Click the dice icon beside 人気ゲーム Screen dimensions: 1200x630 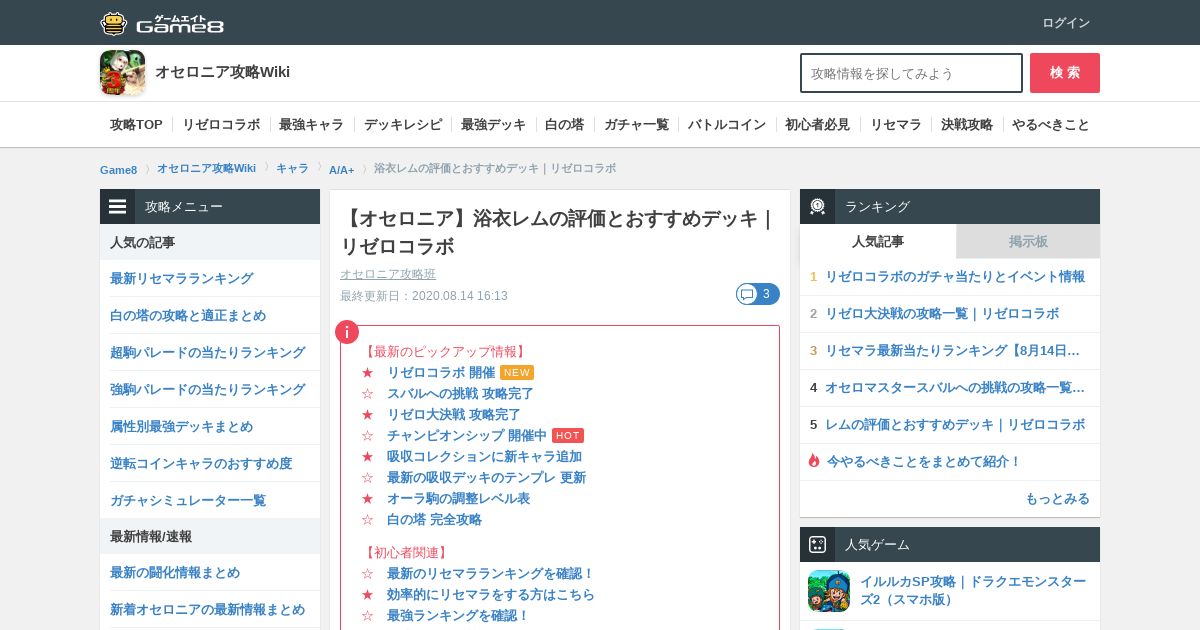tap(817, 545)
